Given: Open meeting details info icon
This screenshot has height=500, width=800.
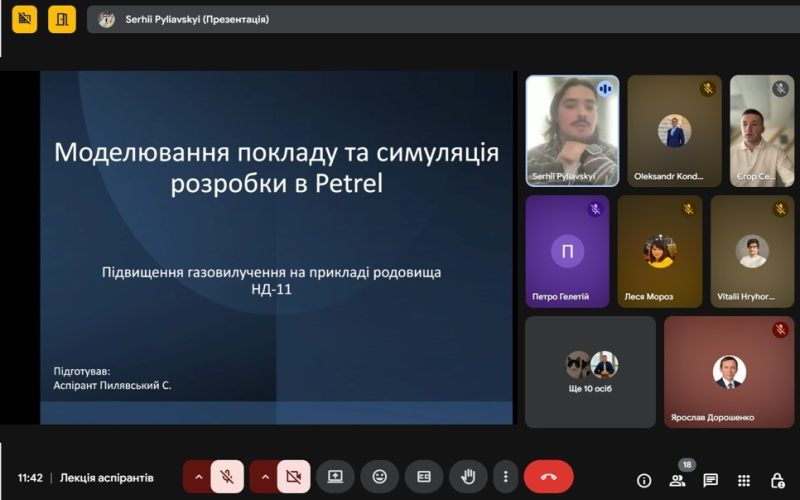Looking at the screenshot, I should (x=644, y=480).
